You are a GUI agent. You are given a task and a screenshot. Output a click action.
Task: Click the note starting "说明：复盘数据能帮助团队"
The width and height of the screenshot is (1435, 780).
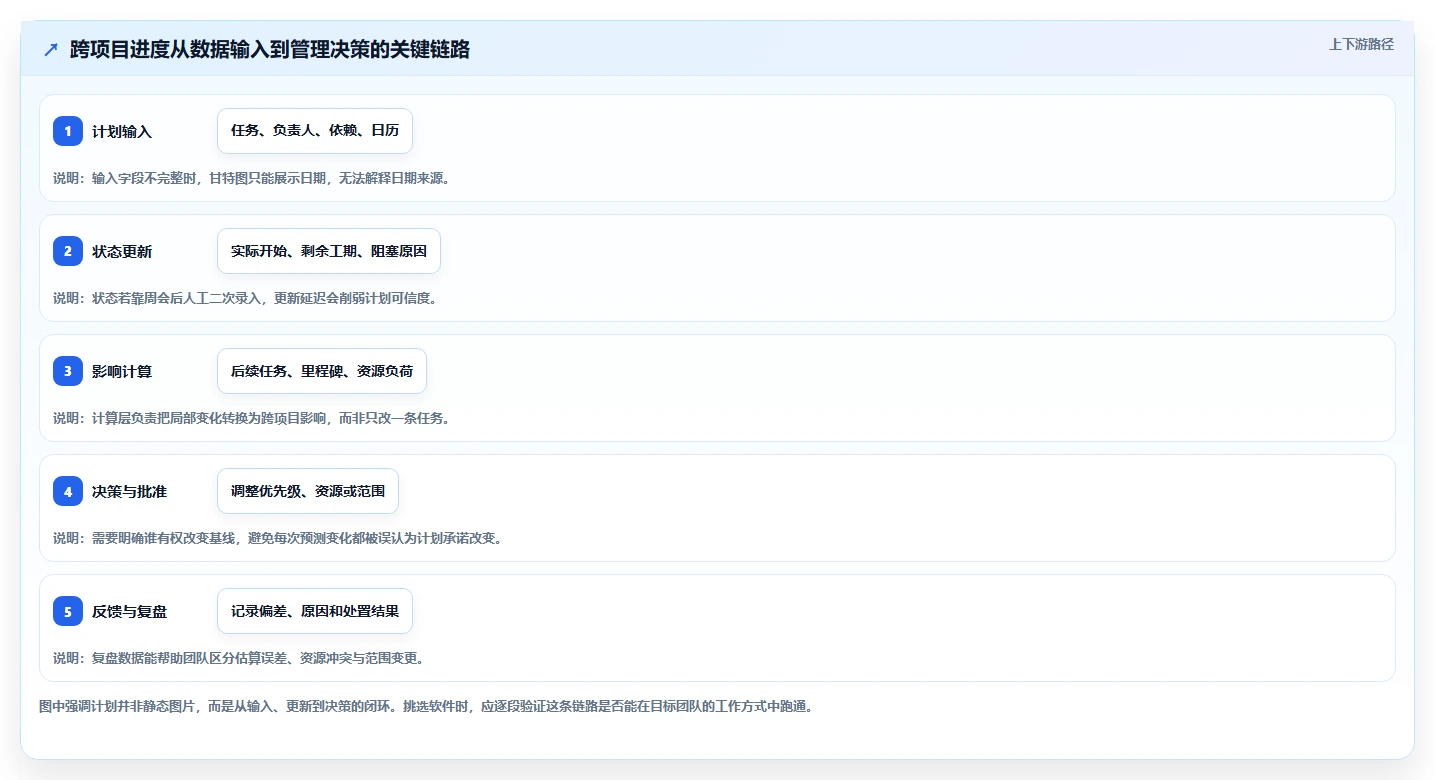(238, 658)
